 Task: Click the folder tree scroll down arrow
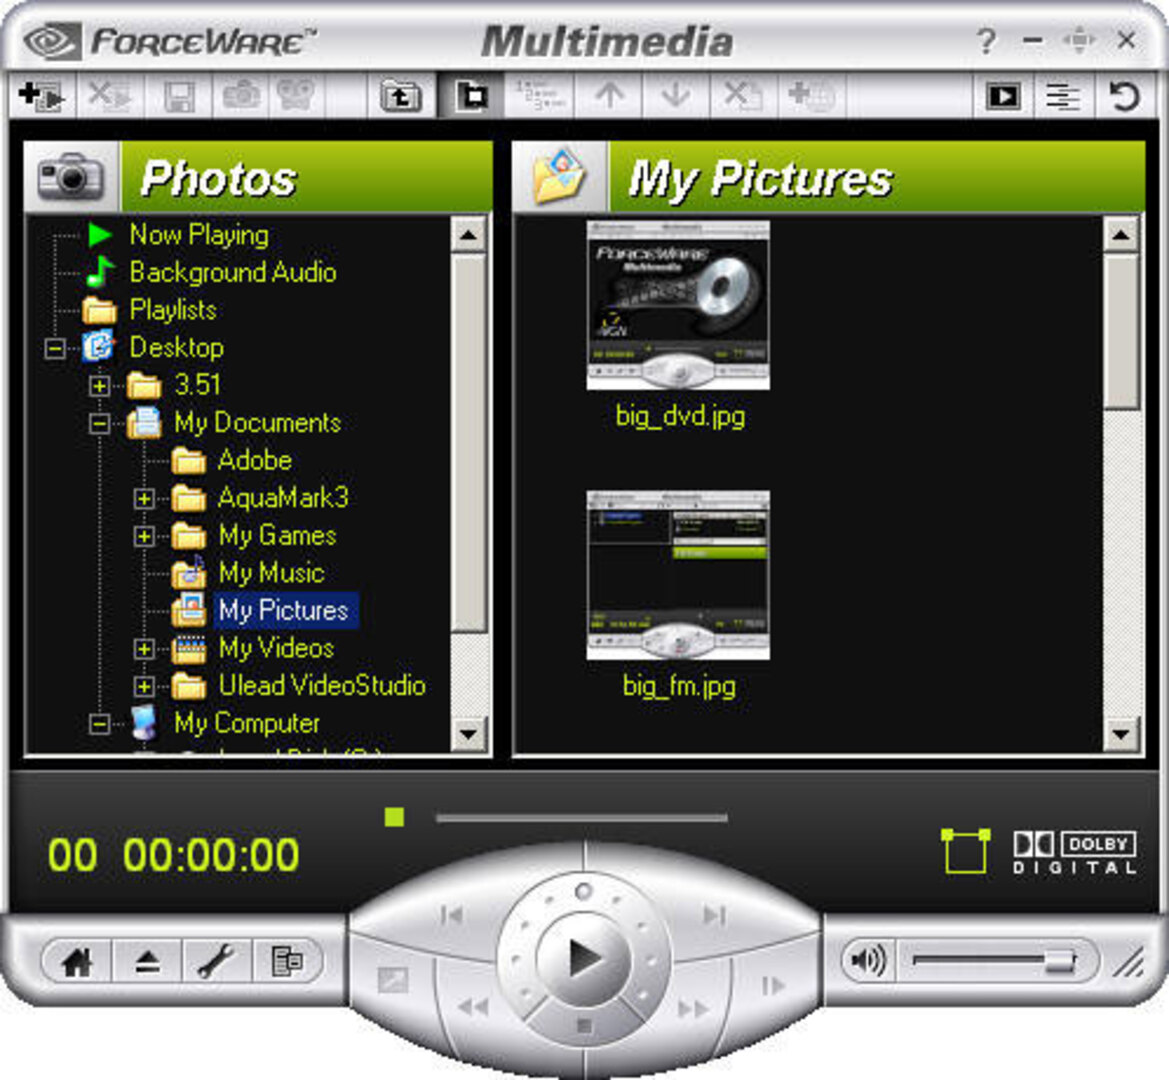(469, 734)
